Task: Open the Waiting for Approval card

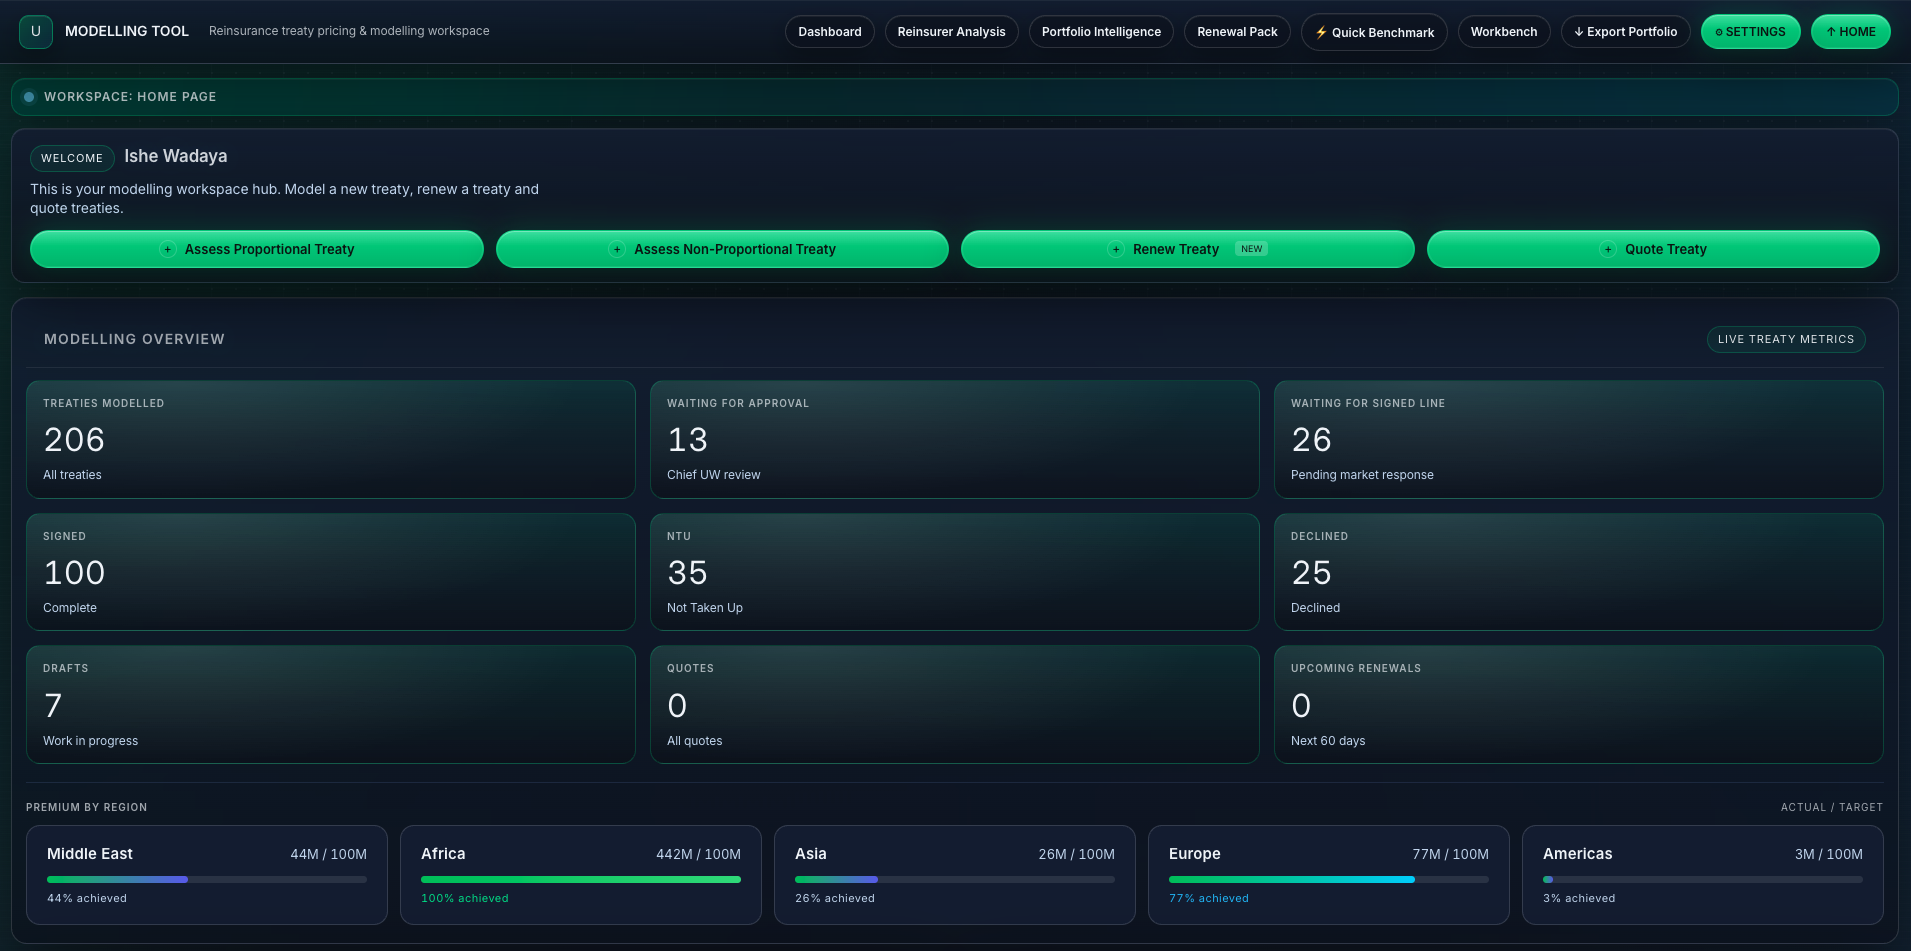Action: [x=954, y=439]
